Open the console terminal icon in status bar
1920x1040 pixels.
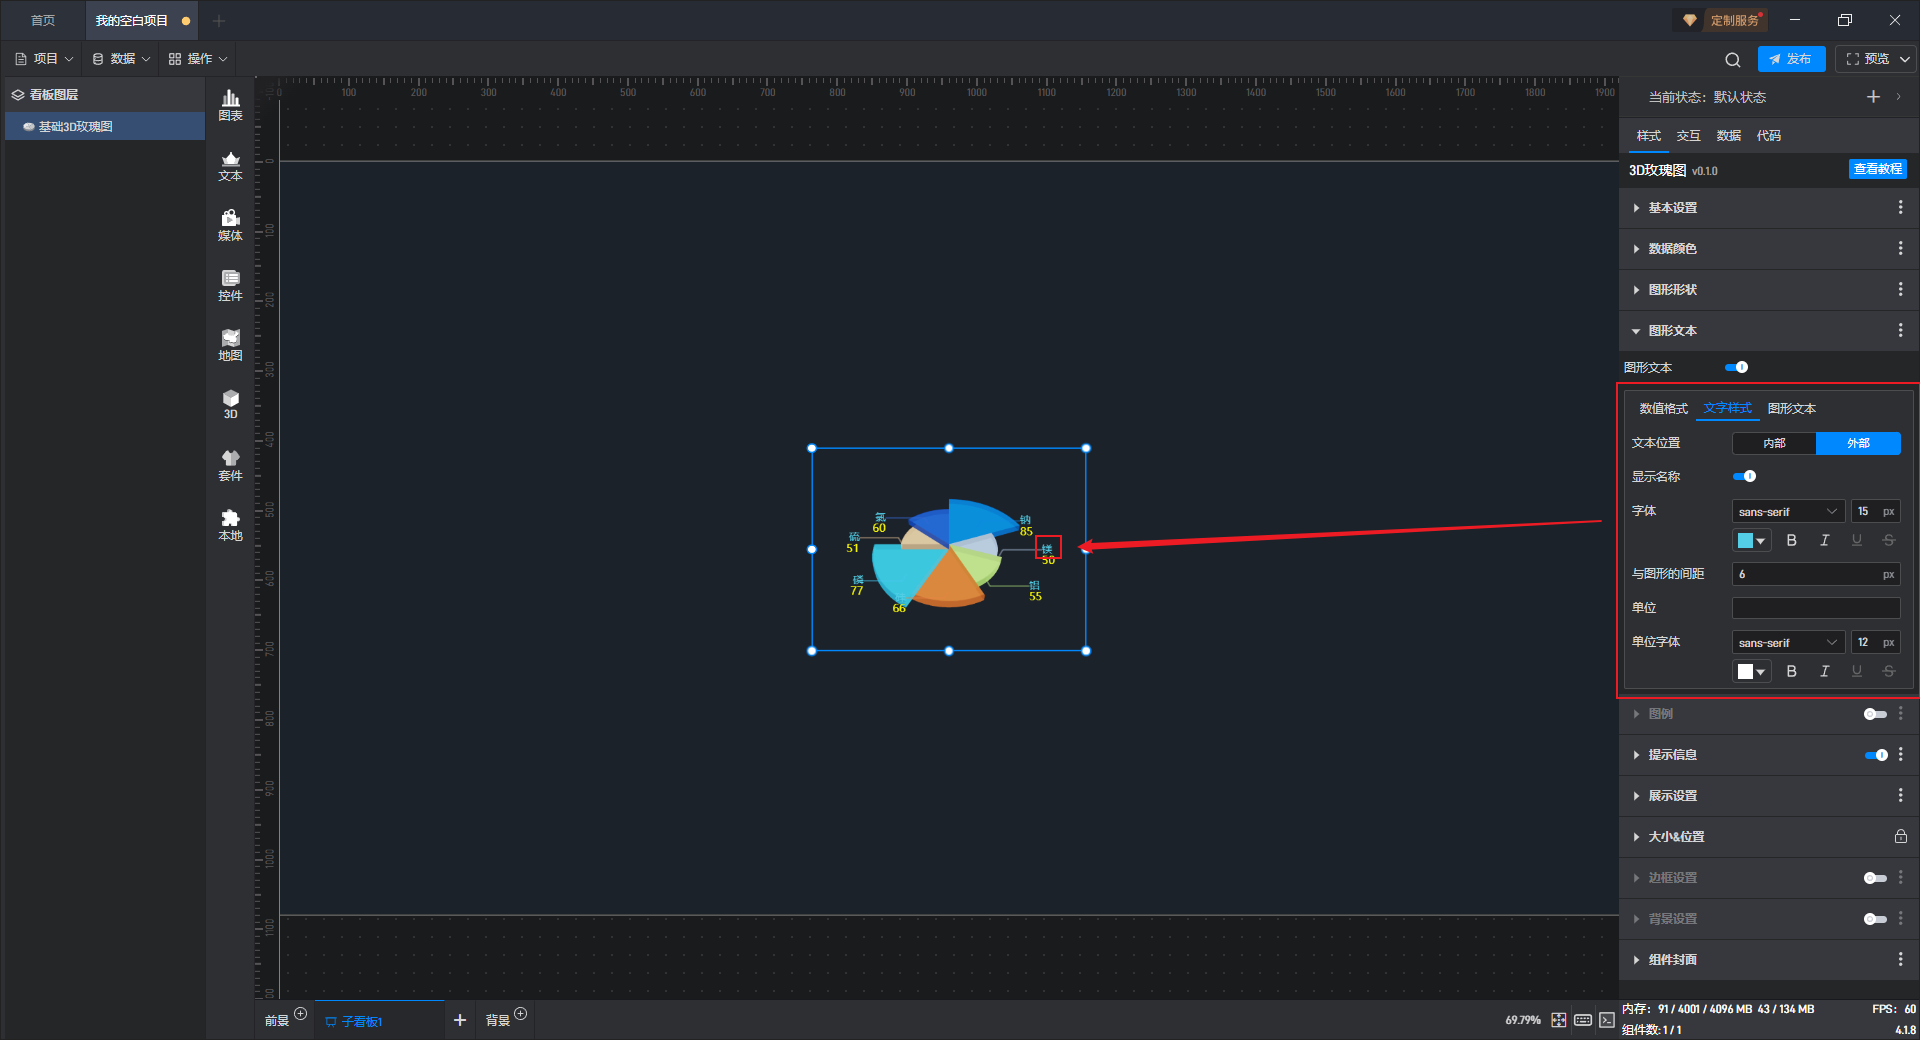click(x=1606, y=1020)
